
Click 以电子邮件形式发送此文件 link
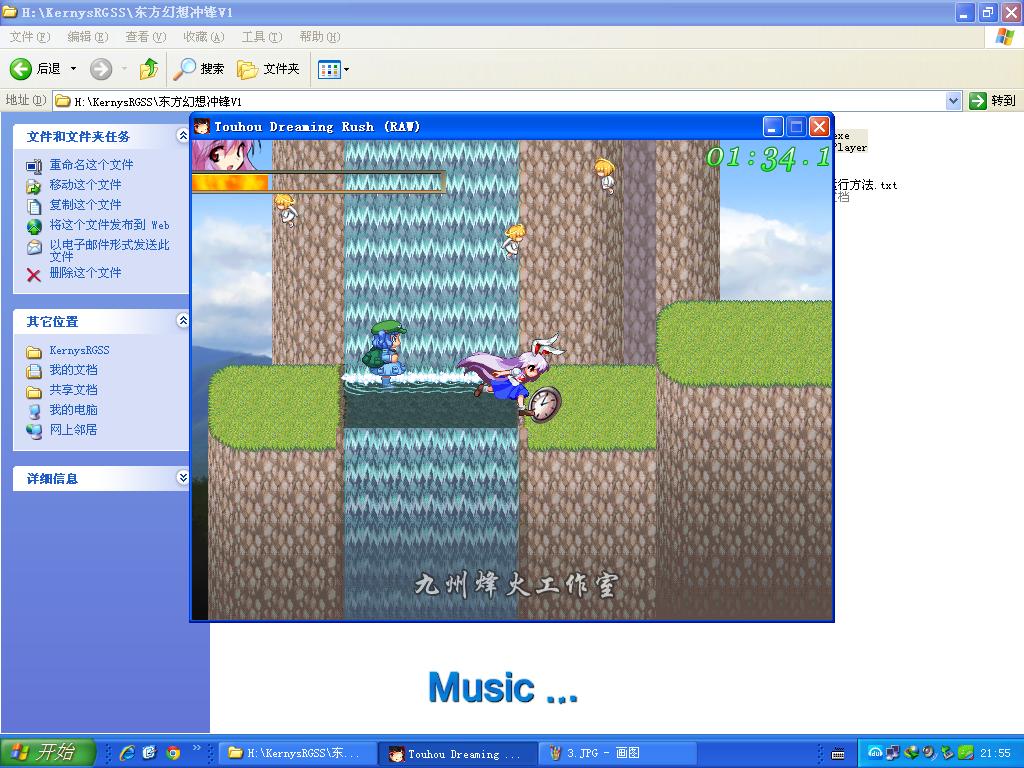click(109, 250)
